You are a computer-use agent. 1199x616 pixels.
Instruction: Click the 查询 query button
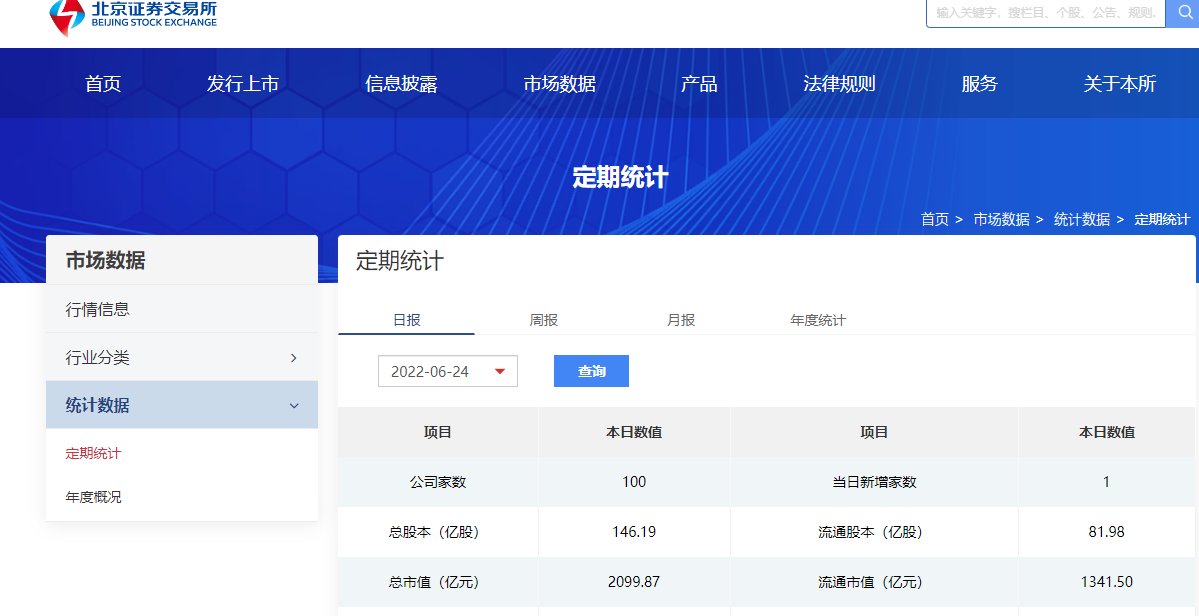(591, 370)
